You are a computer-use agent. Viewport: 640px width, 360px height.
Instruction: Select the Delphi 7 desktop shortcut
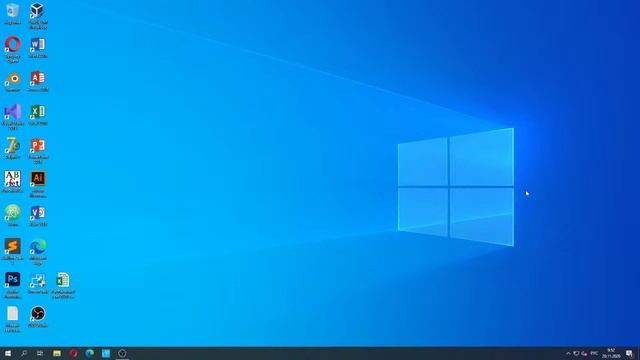click(13, 148)
